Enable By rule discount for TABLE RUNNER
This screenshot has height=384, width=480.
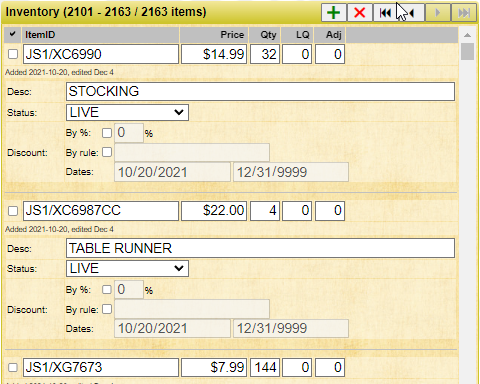(107, 309)
